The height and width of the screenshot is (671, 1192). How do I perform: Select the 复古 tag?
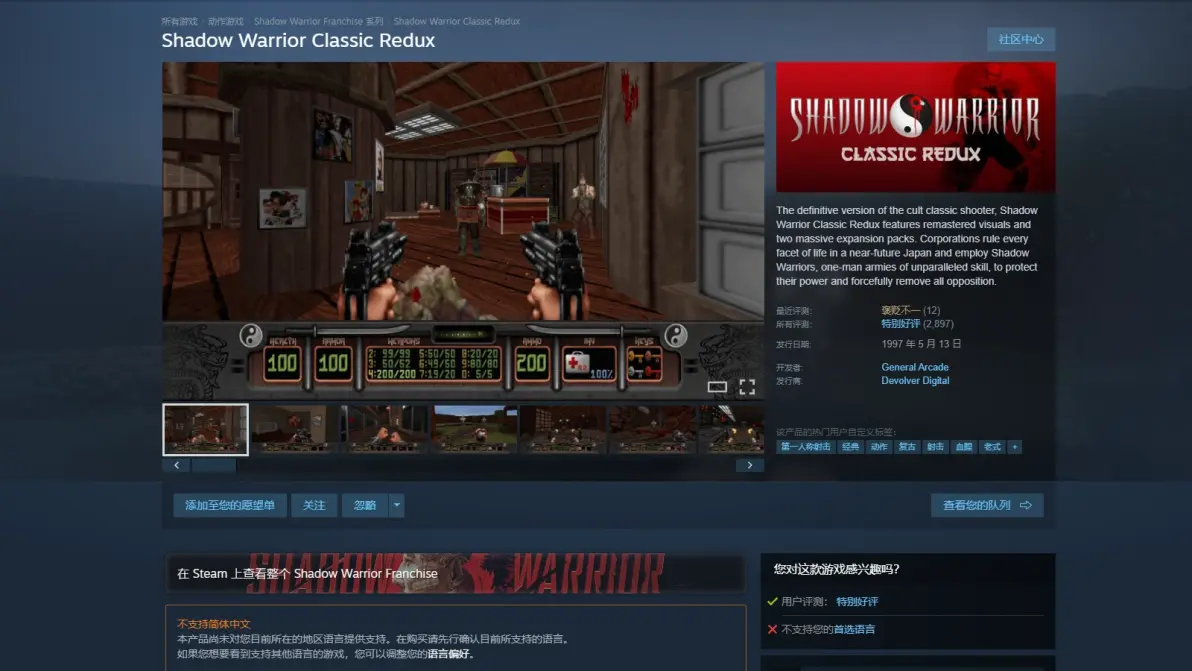[x=907, y=447]
